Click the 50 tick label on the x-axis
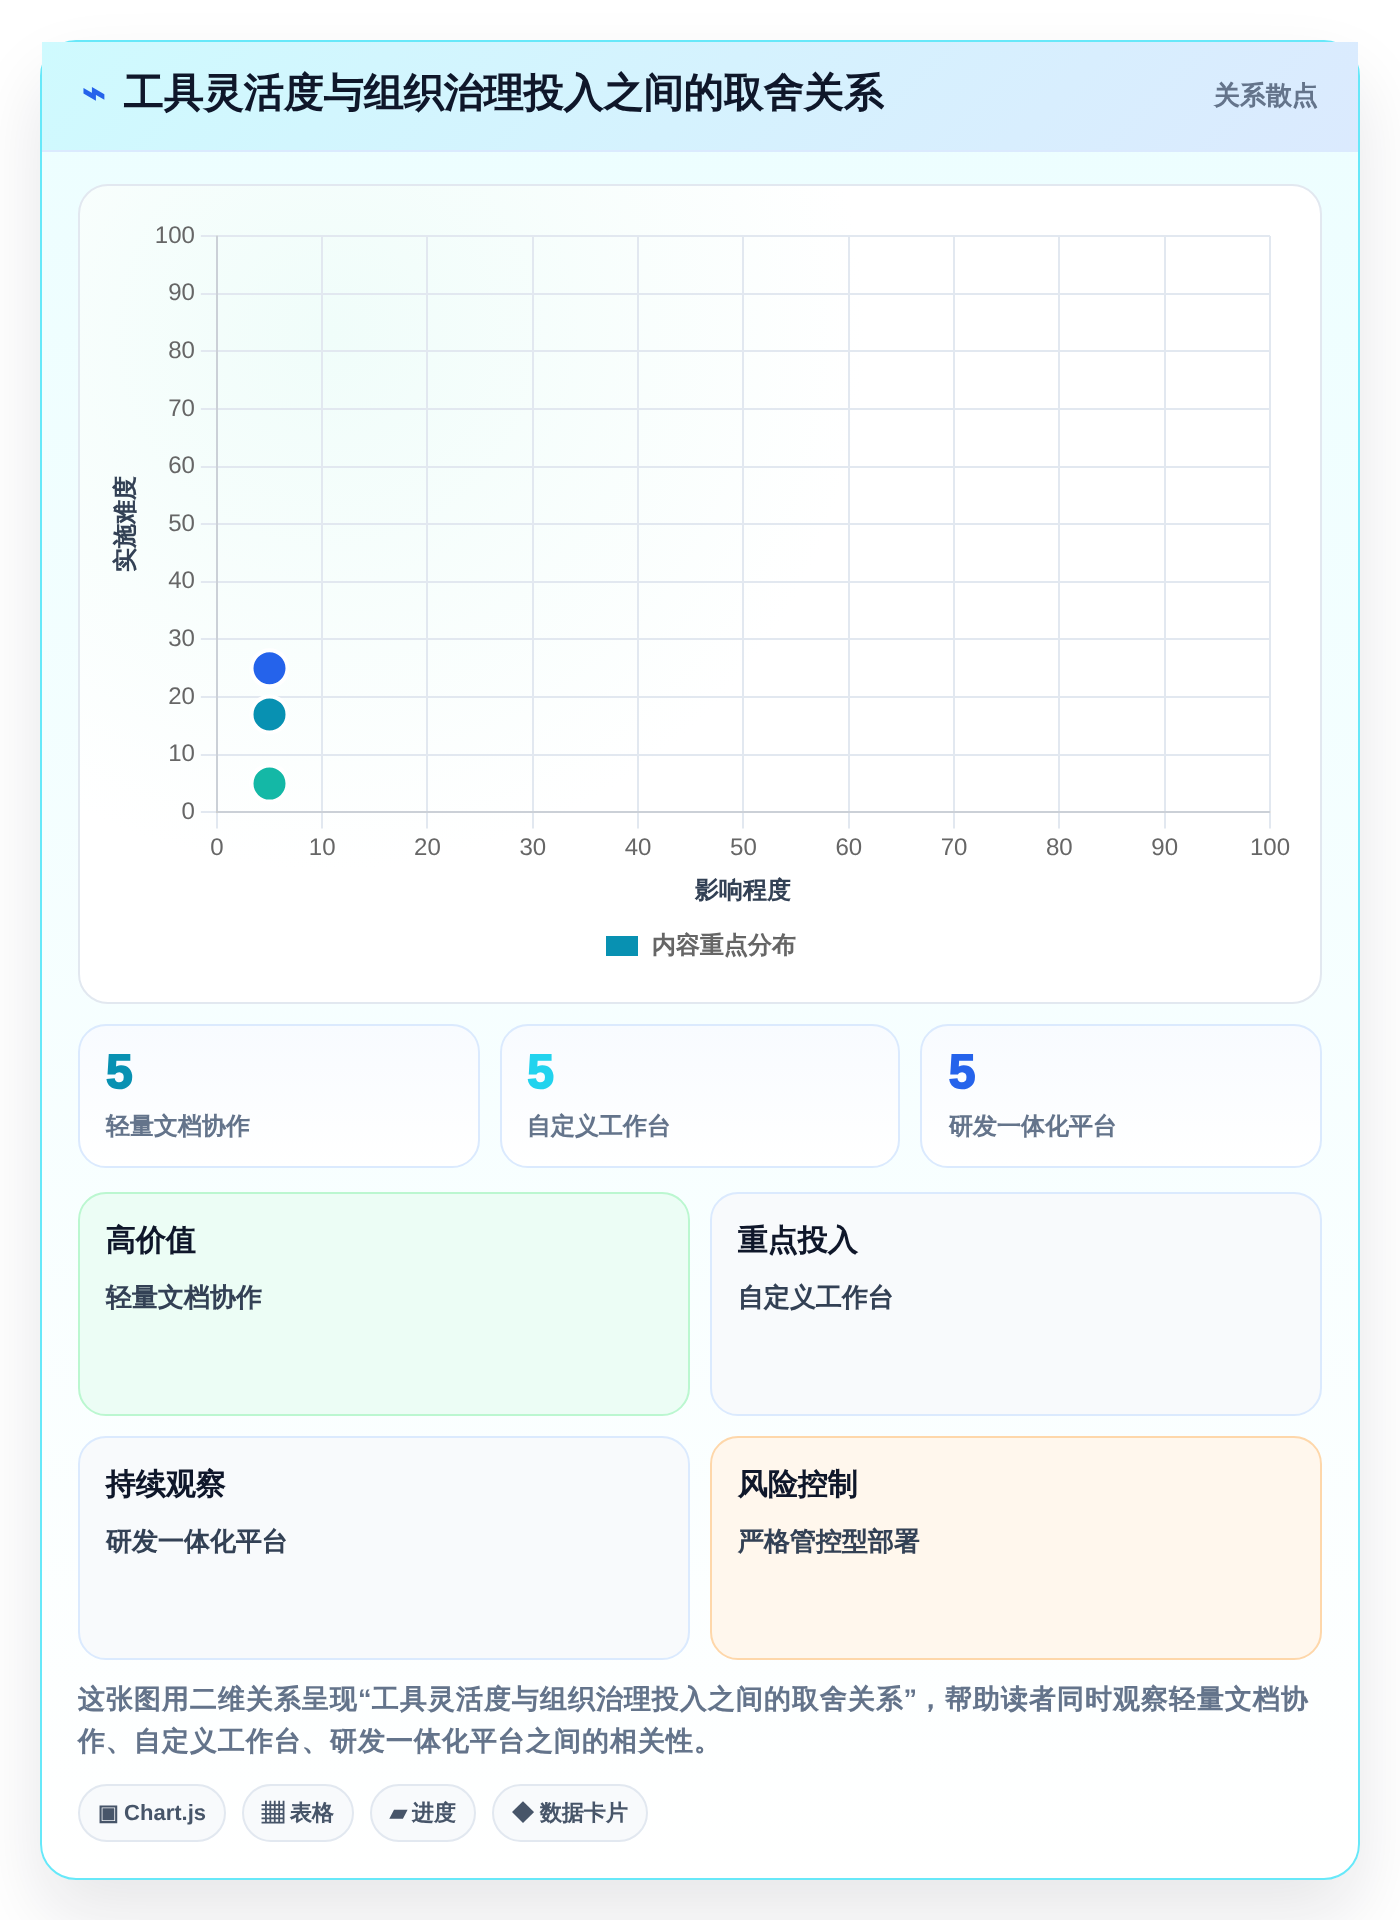1400x1920 pixels. click(x=743, y=847)
